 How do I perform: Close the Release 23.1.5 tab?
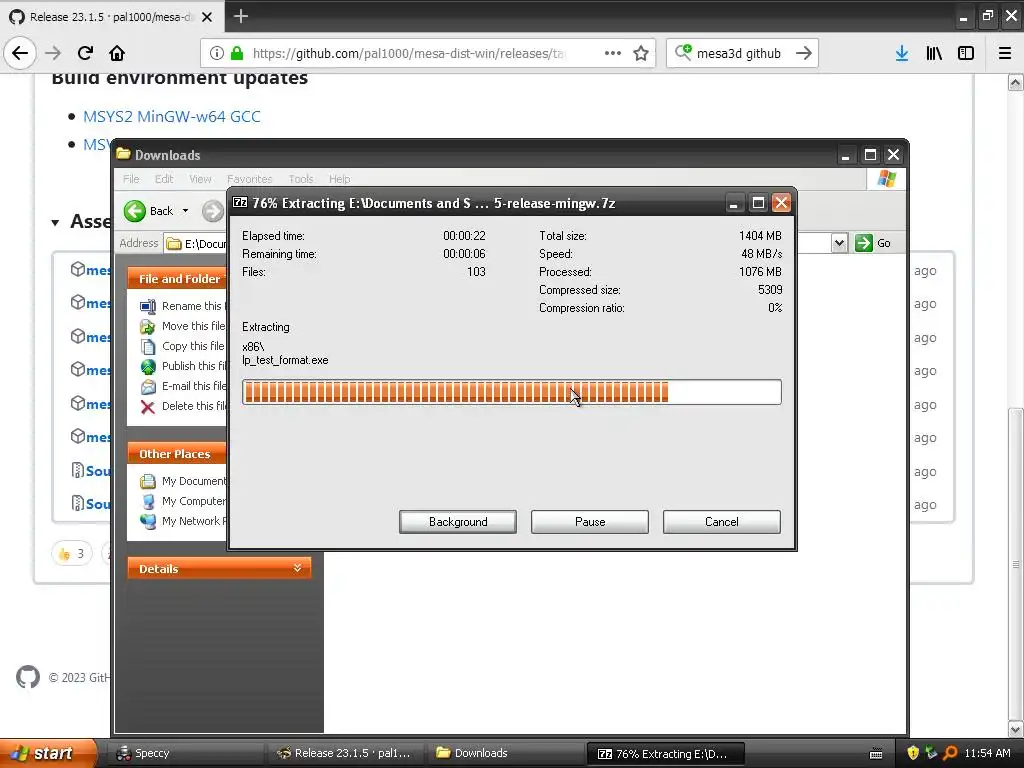[207, 17]
